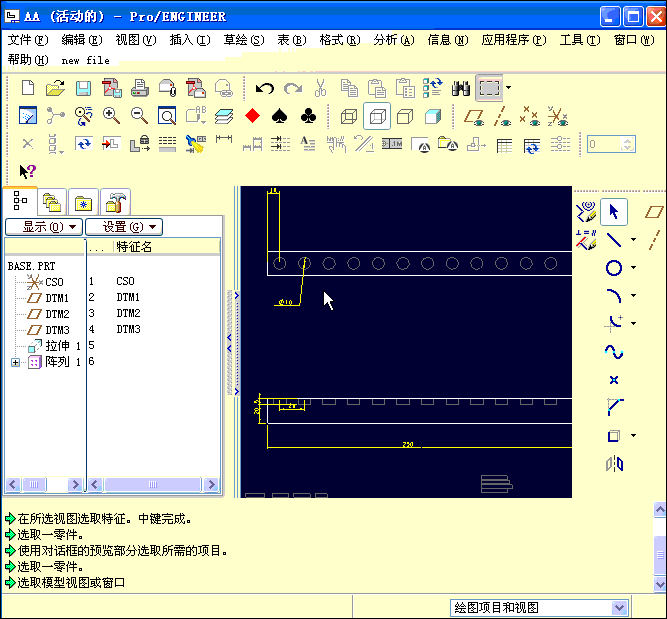Image resolution: width=667 pixels, height=619 pixels.
Task: Click the Zoom out magnifier
Action: point(139,116)
